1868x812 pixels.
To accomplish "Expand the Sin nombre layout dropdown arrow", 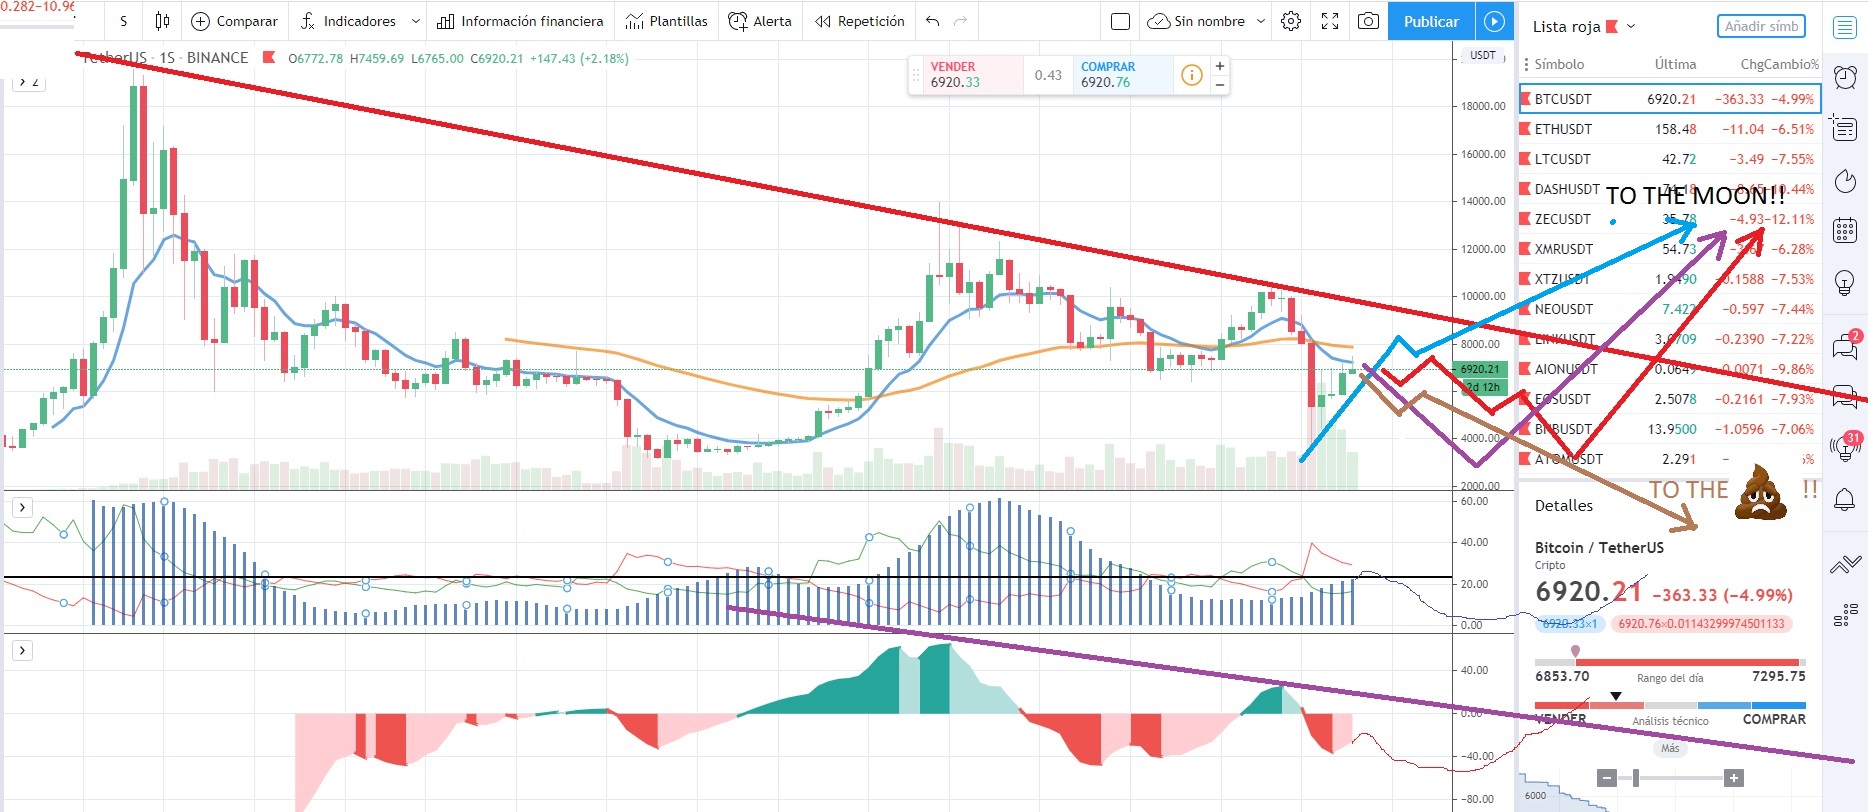I will click(1260, 21).
